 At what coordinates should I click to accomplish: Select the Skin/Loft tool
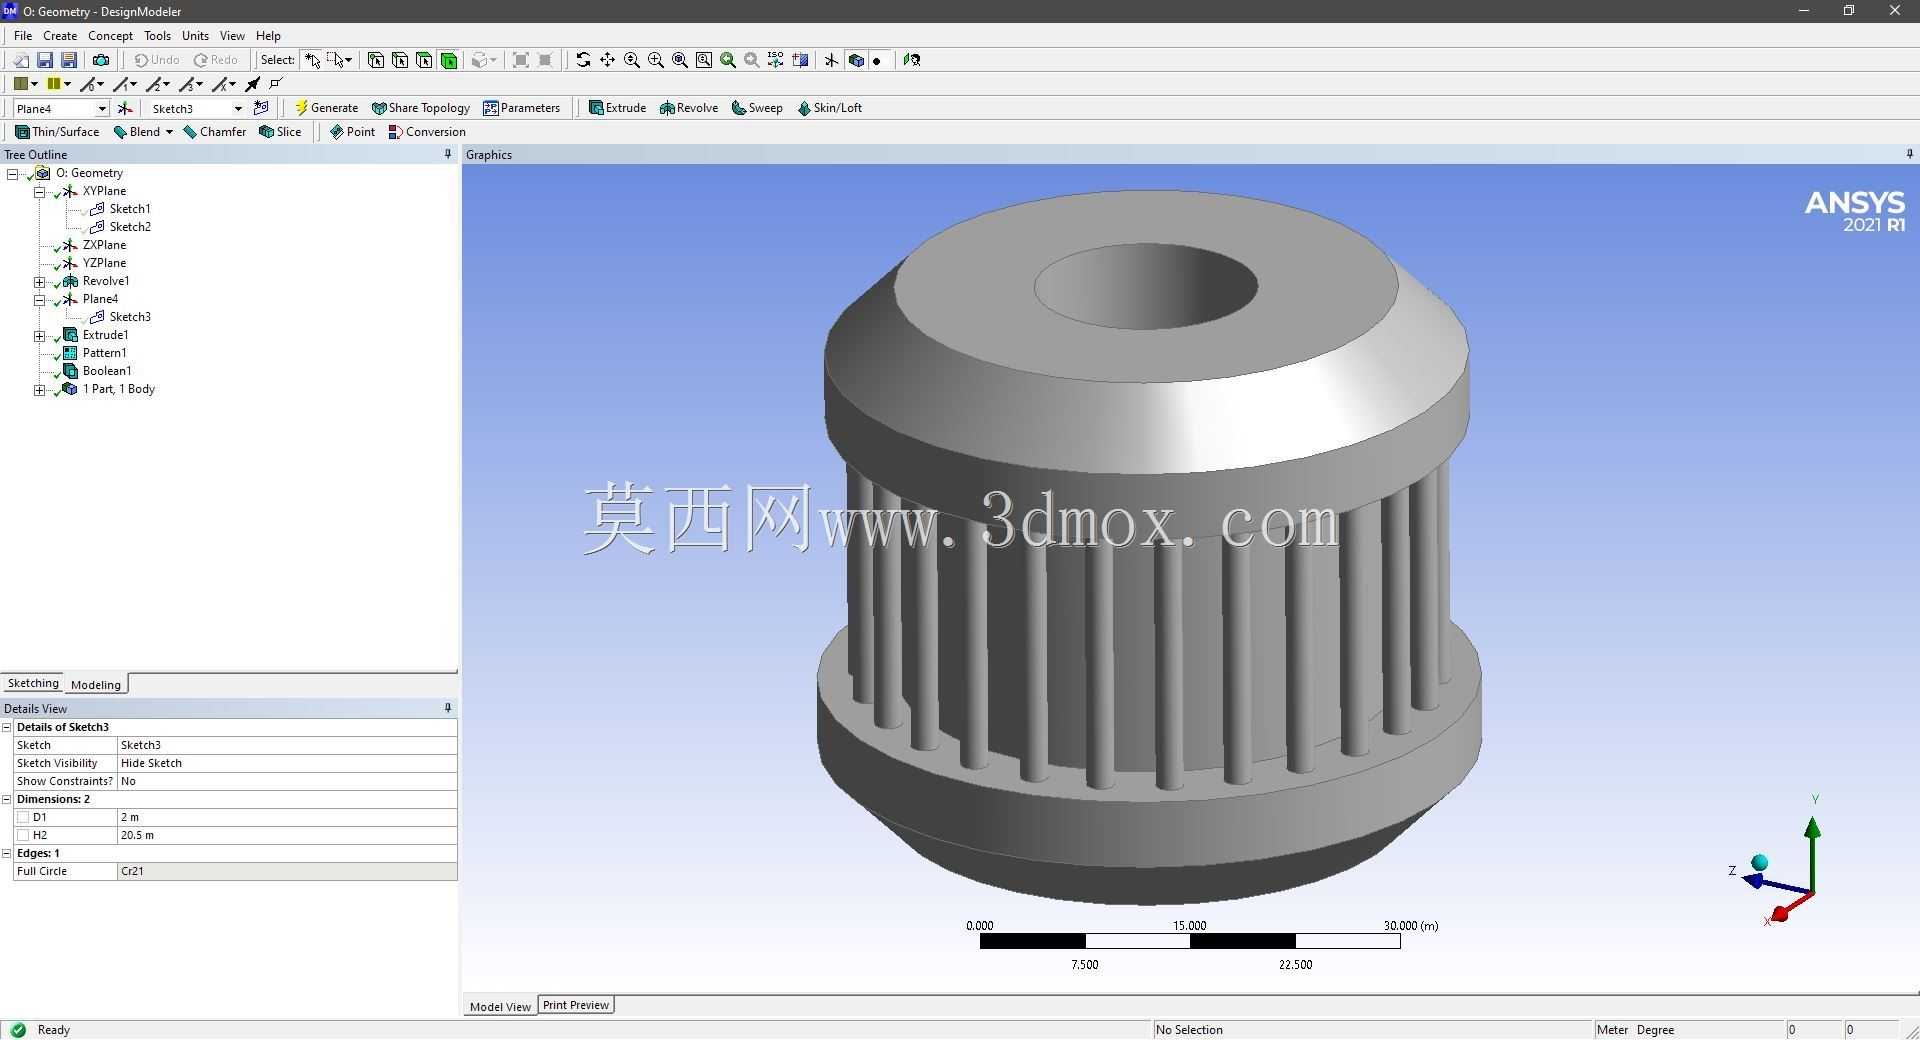[829, 108]
